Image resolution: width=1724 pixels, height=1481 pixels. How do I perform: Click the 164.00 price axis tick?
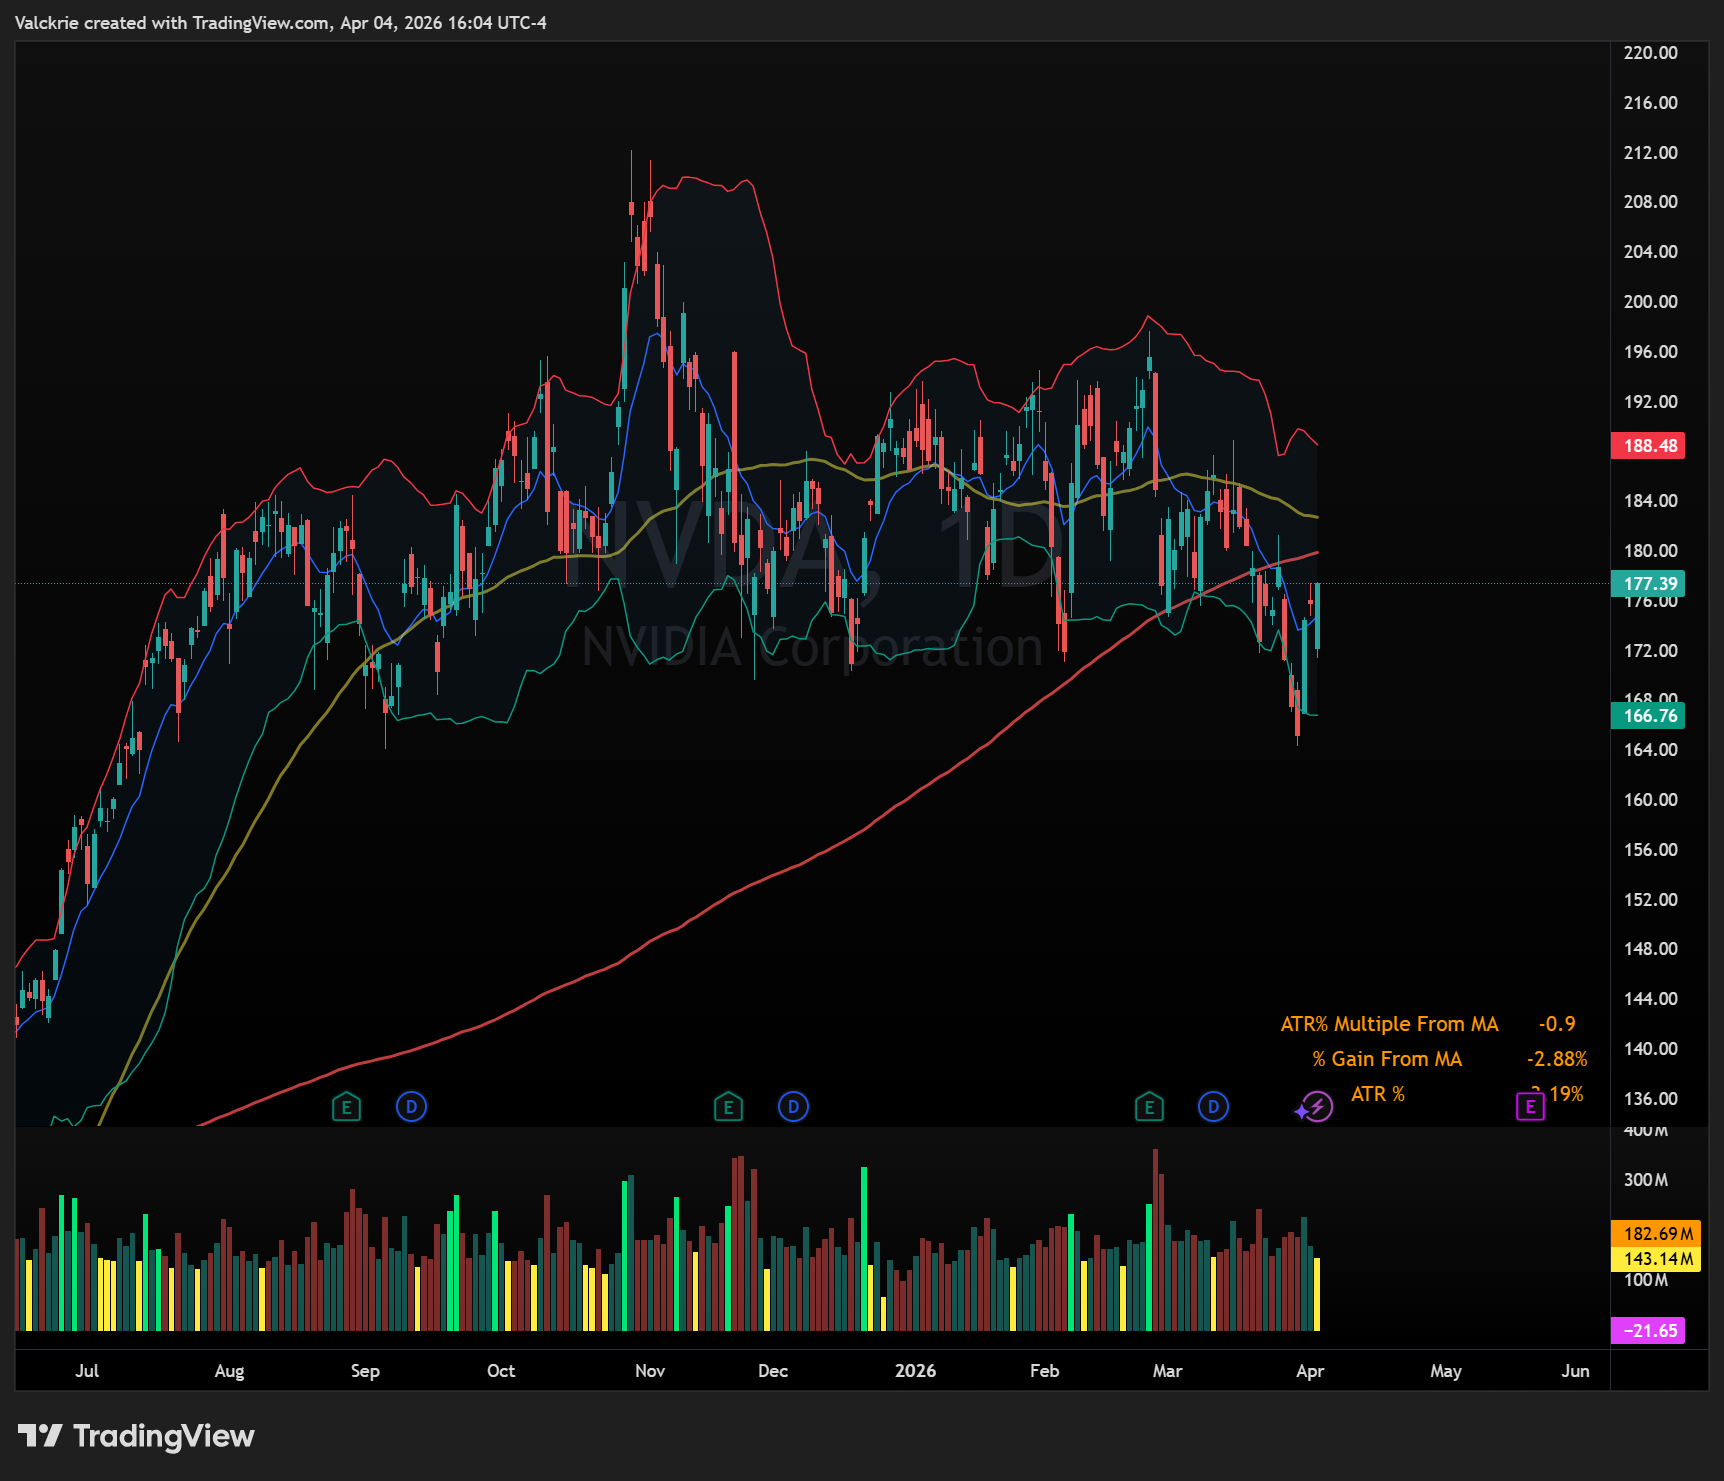coord(1650,750)
